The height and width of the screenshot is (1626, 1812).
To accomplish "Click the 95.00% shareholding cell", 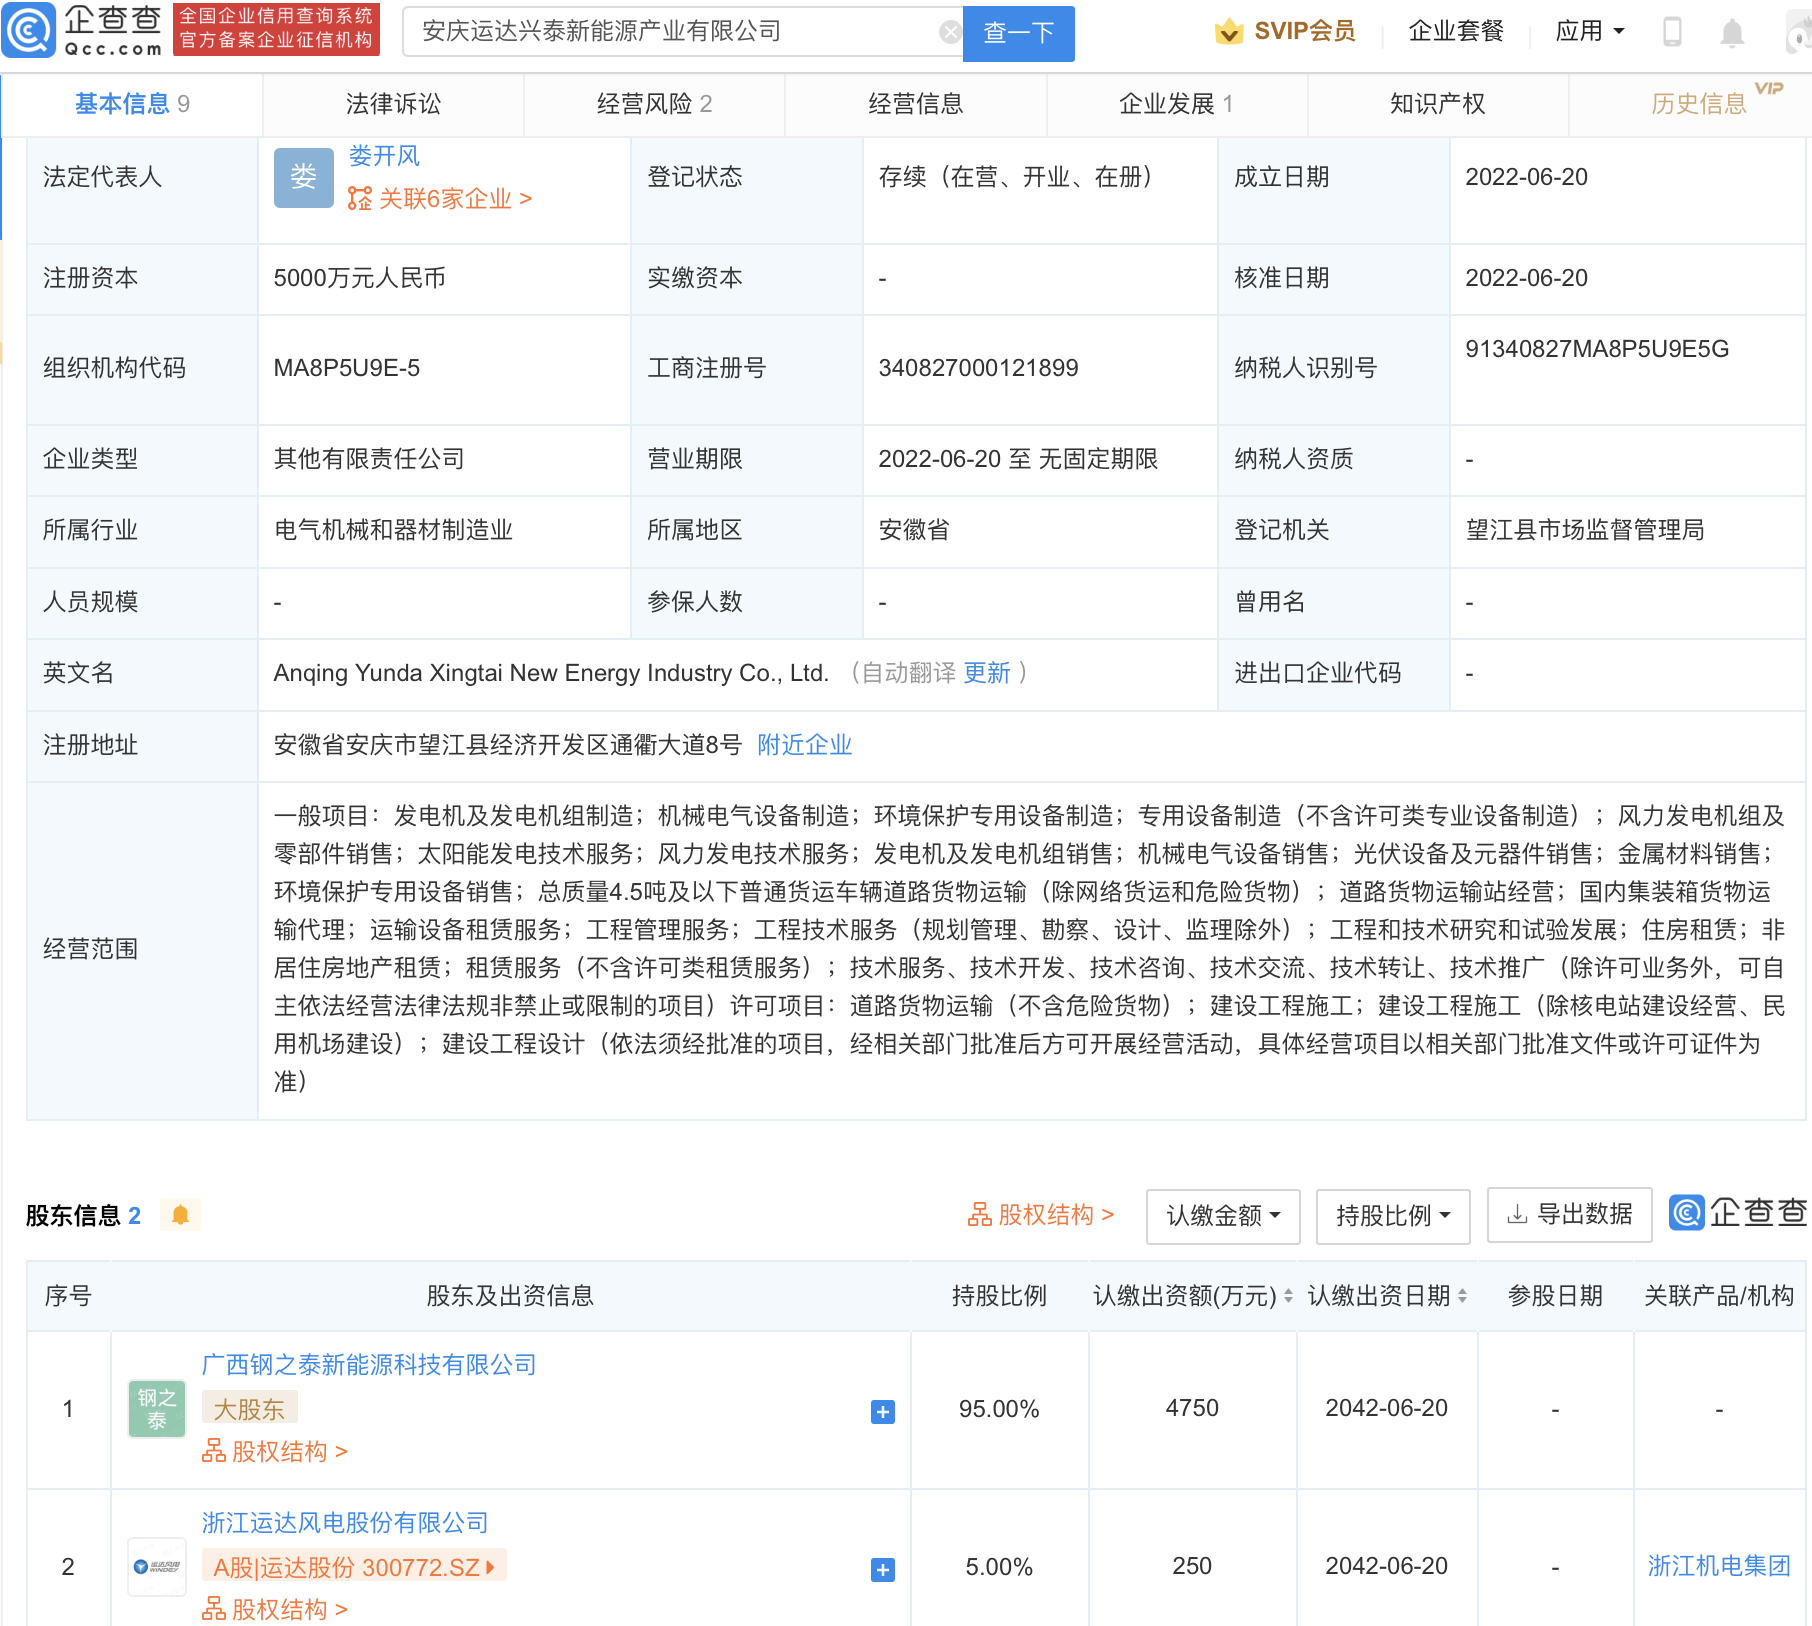I will [999, 1409].
